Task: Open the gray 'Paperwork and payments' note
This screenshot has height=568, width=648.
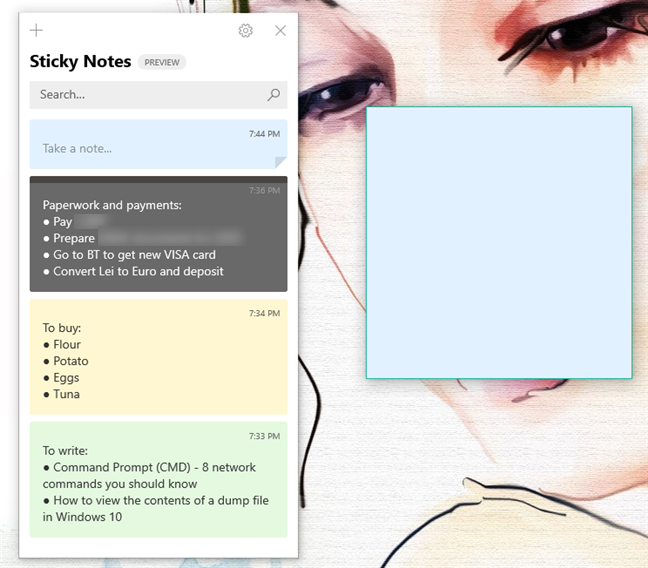Action: point(158,234)
